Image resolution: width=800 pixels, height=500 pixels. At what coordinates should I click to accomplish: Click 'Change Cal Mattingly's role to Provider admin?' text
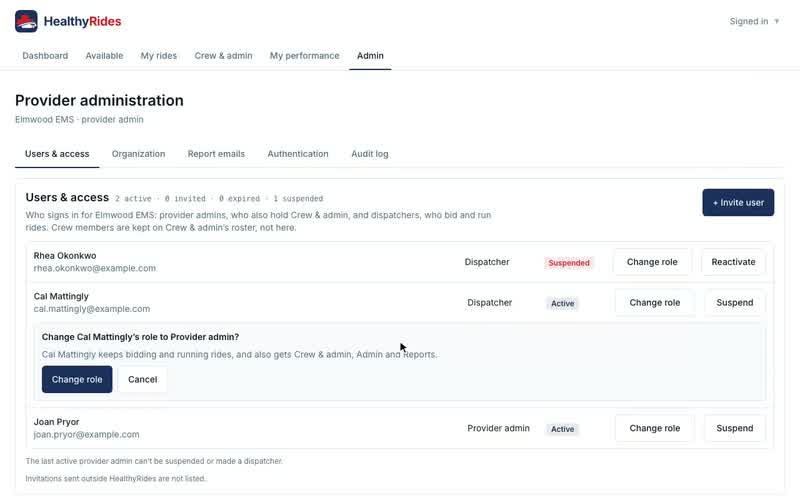click(x=140, y=337)
